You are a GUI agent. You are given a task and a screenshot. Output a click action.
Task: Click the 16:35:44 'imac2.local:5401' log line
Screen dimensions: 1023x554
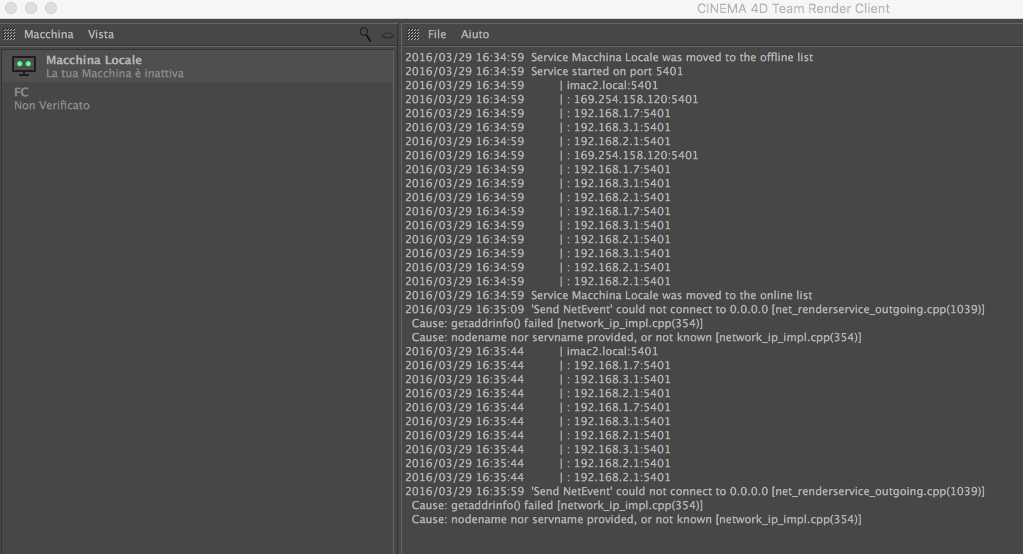pos(532,352)
